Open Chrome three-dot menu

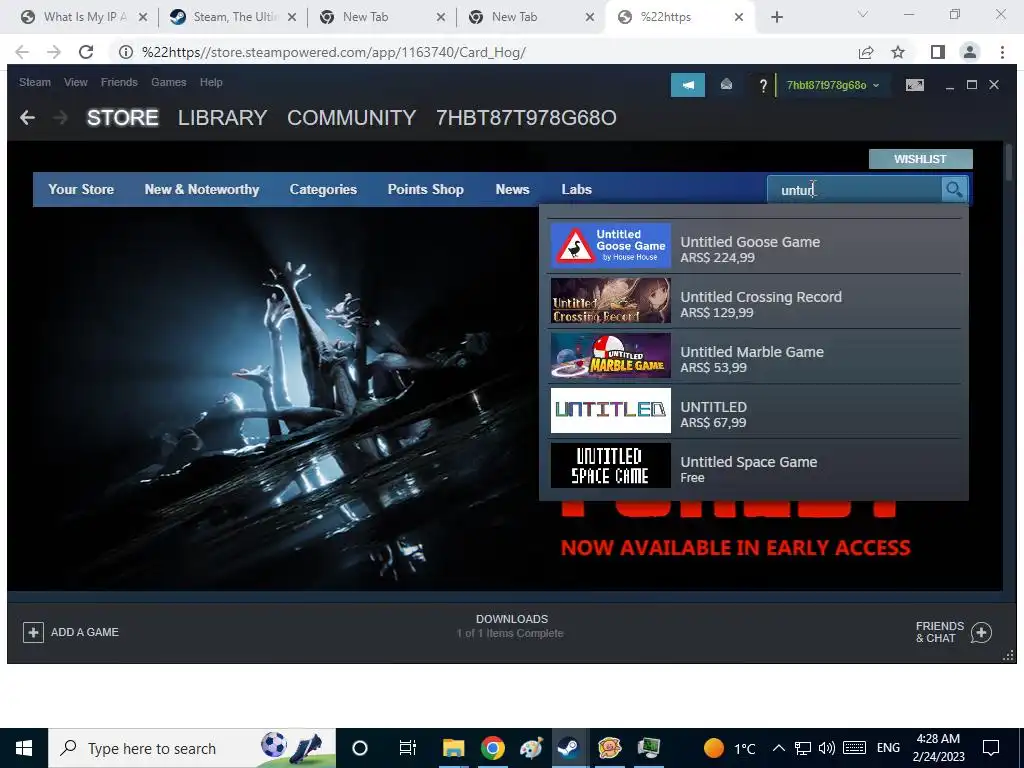point(1002,52)
